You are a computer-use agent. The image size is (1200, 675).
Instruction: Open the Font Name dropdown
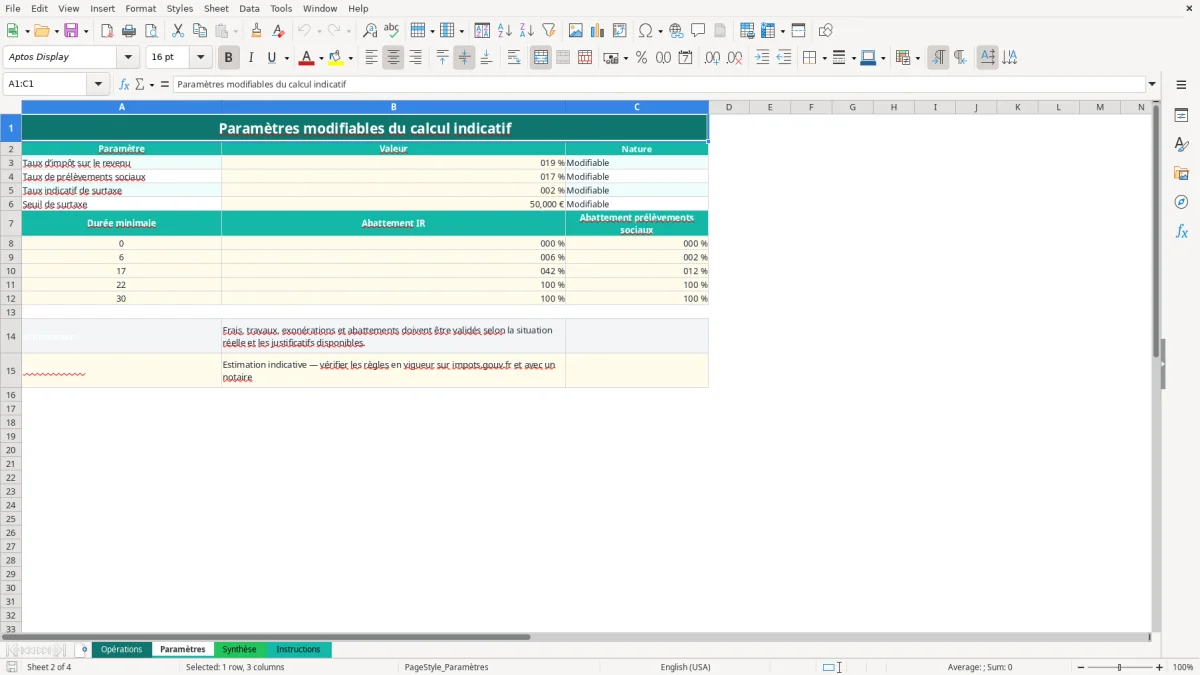(128, 58)
